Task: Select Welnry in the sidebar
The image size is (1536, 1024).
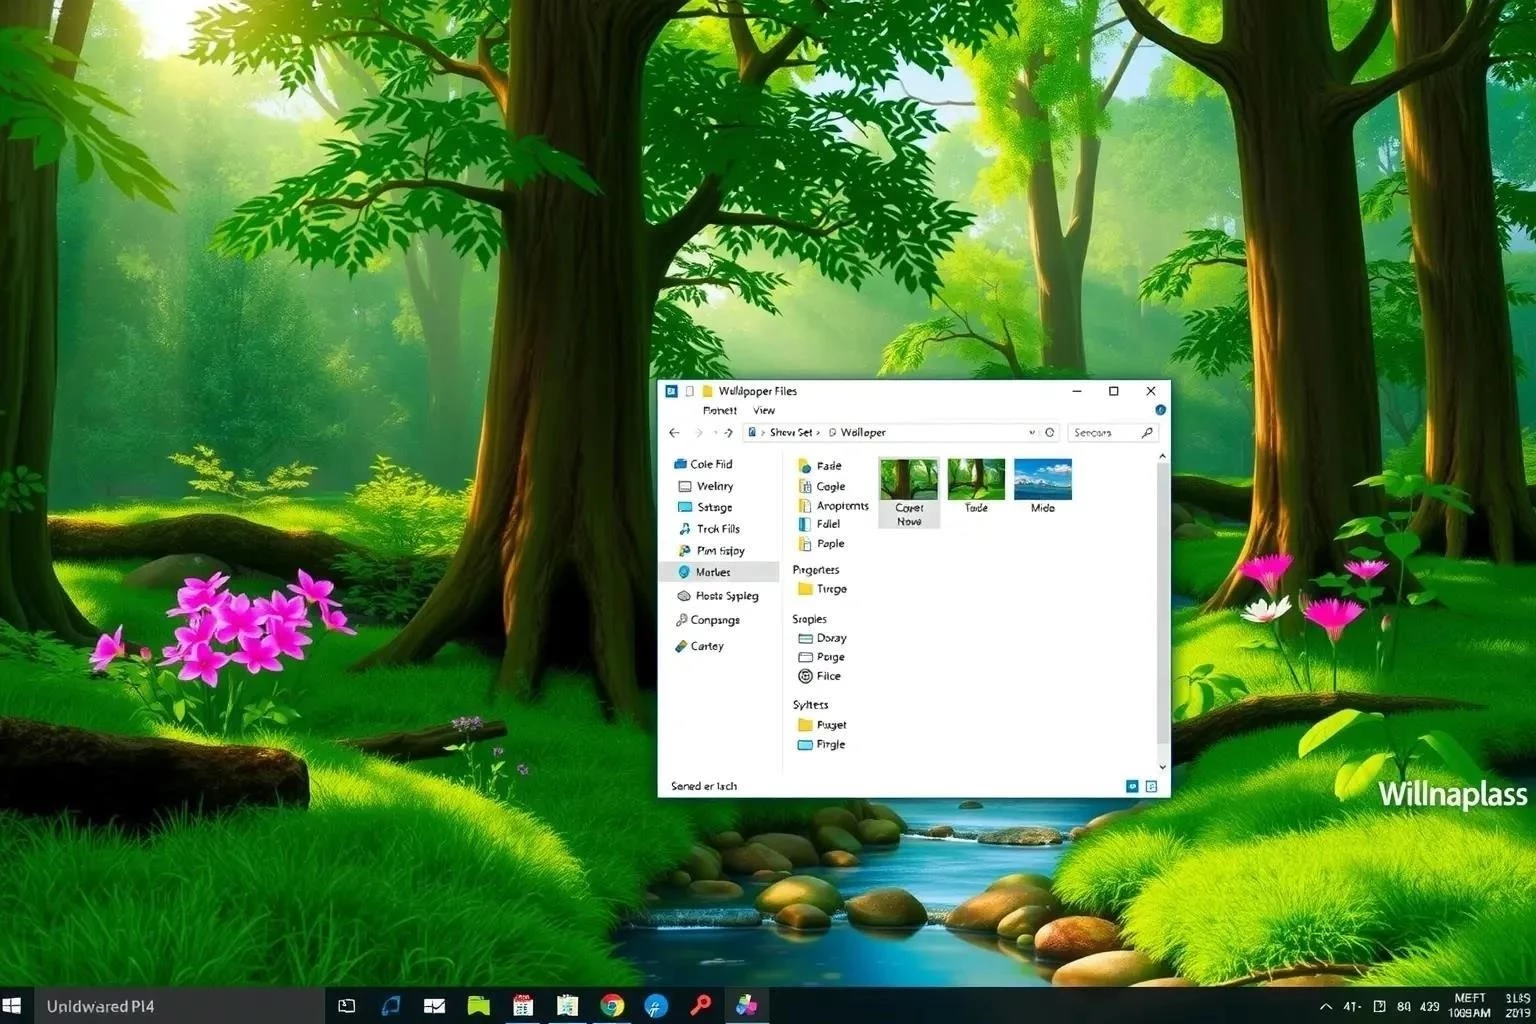Action: [706, 486]
